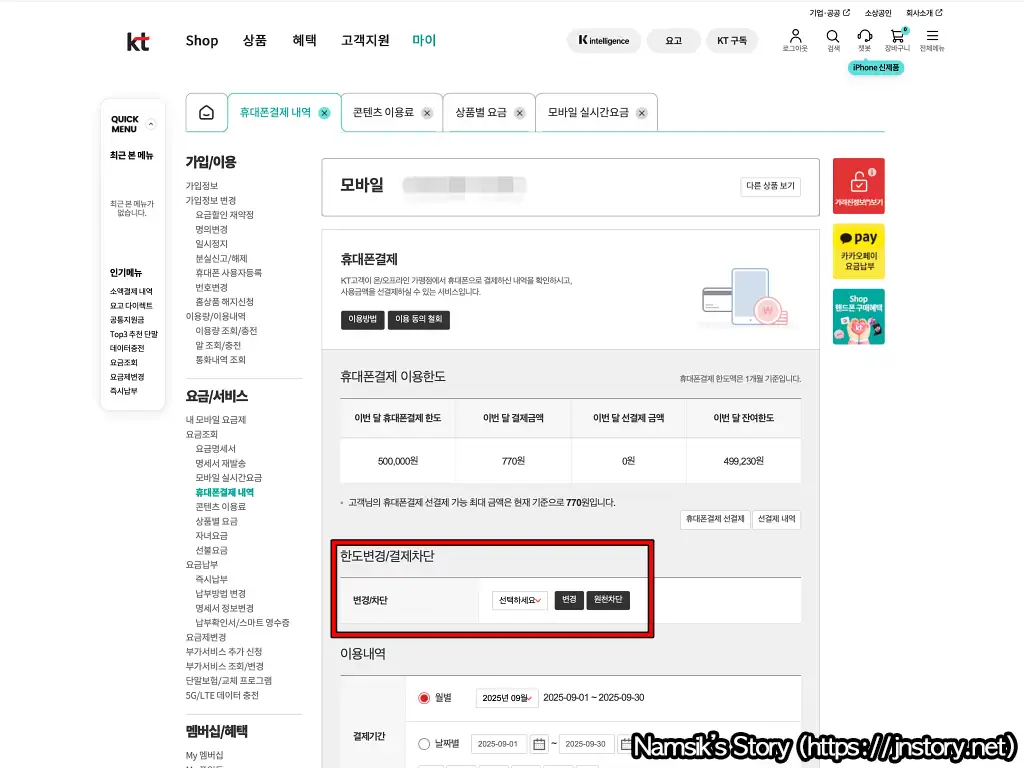The height and width of the screenshot is (768, 1024).
Task: Switch to the 상품별 요금 tab
Action: click(481, 113)
